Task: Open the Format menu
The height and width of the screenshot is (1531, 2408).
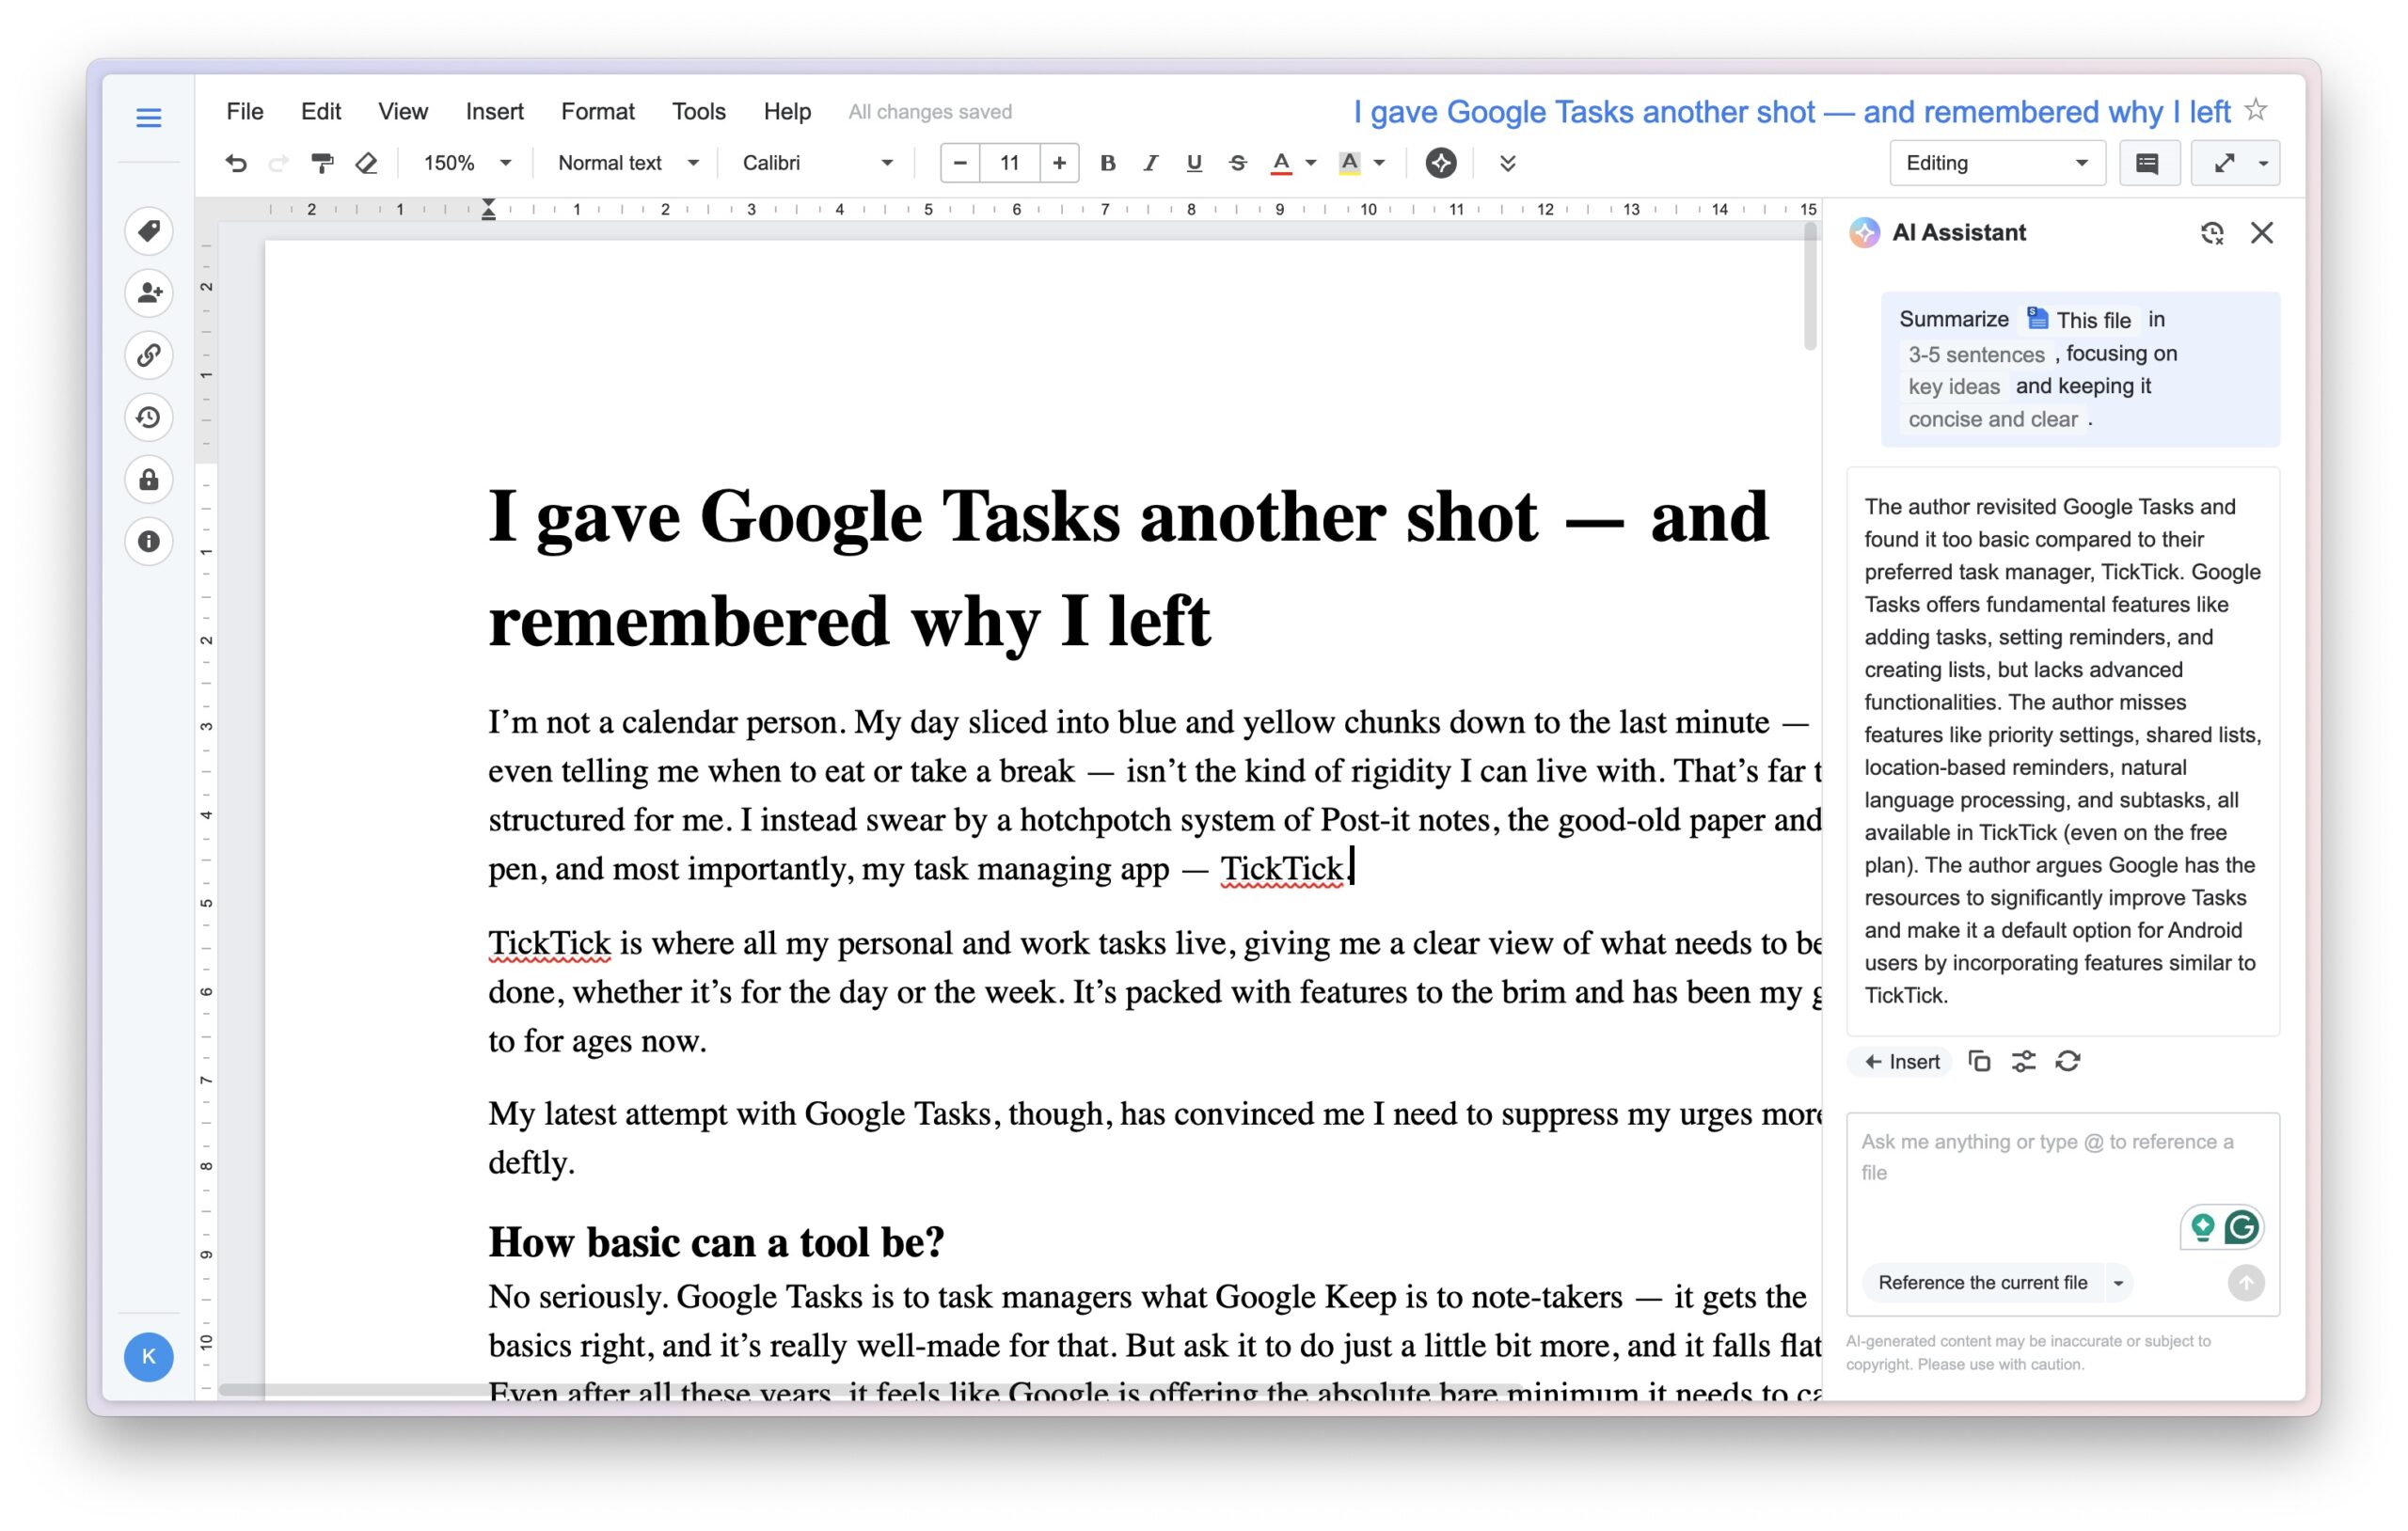Action: [597, 111]
